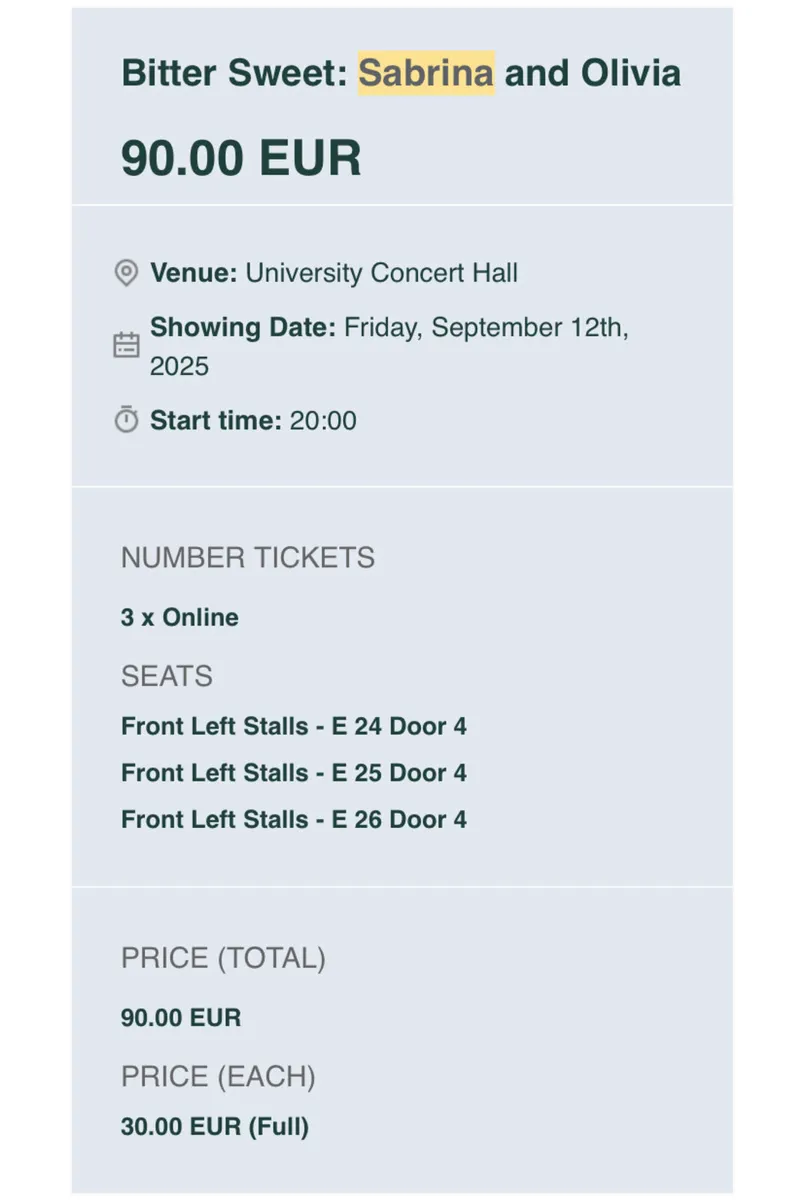Screen dimensions: 805x1200
Task: Click the 20:00 start time value
Action: [323, 420]
